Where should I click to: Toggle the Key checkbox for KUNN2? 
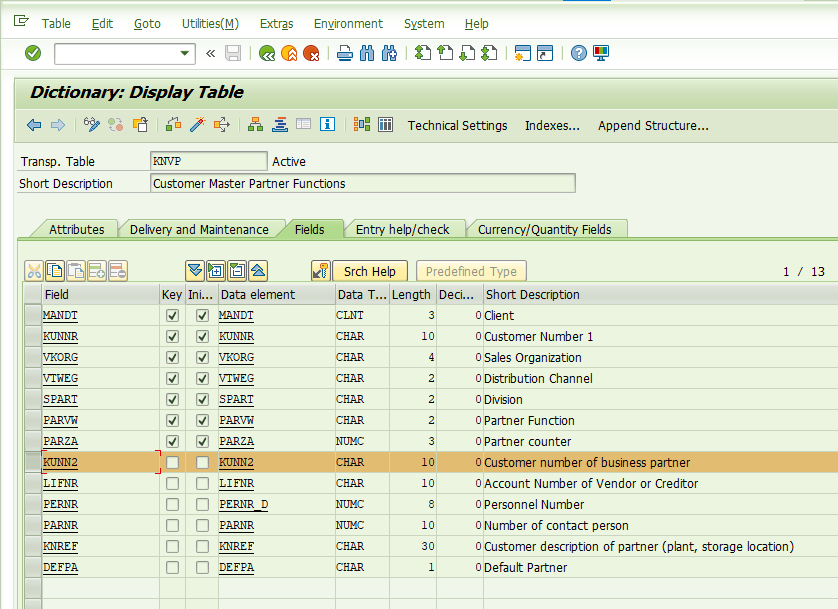(172, 462)
